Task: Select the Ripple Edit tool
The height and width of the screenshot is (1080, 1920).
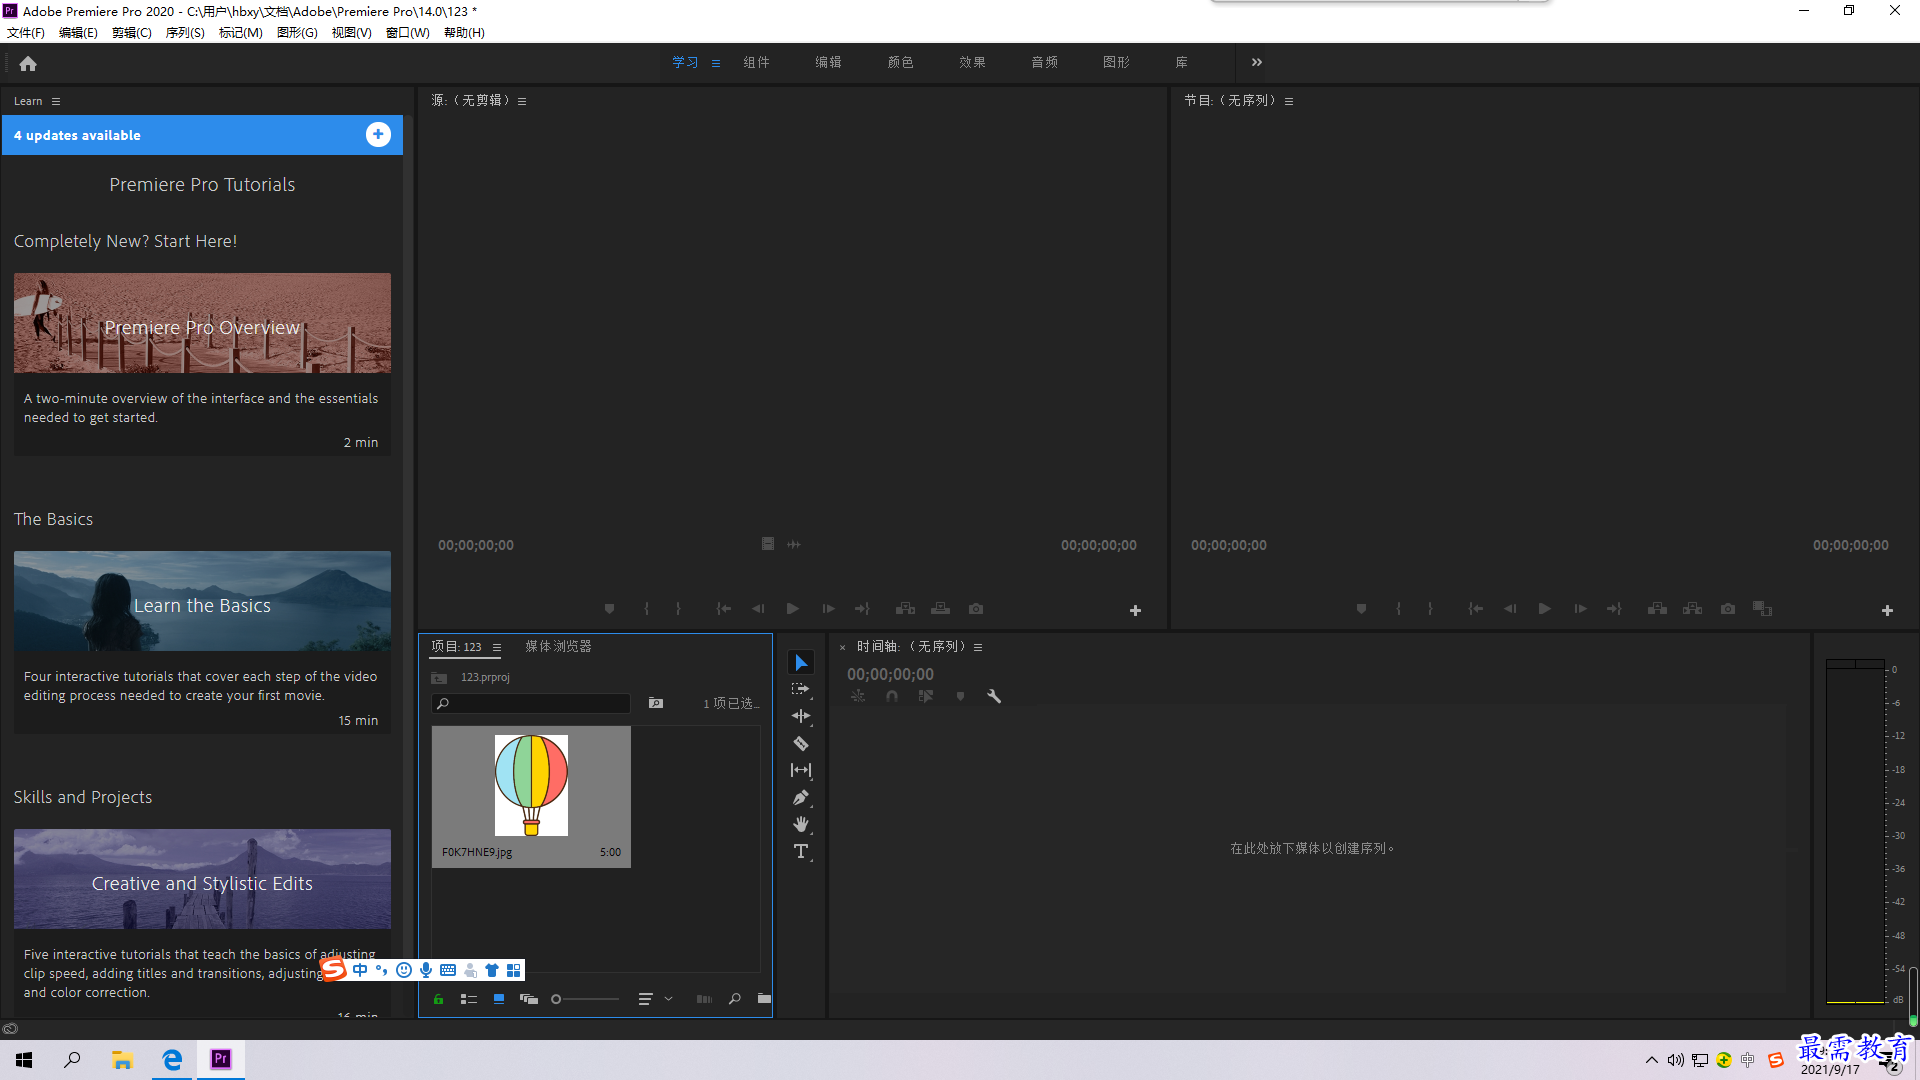Action: coord(801,717)
